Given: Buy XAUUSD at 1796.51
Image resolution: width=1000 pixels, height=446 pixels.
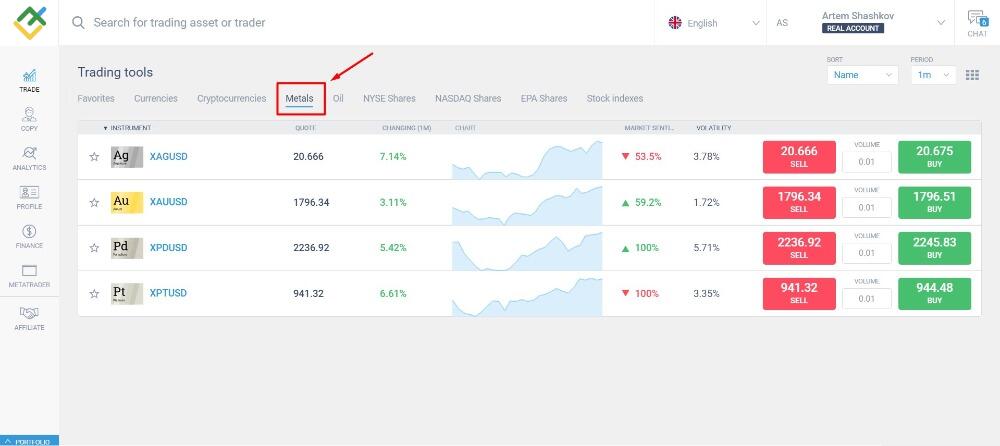Looking at the screenshot, I should point(934,202).
